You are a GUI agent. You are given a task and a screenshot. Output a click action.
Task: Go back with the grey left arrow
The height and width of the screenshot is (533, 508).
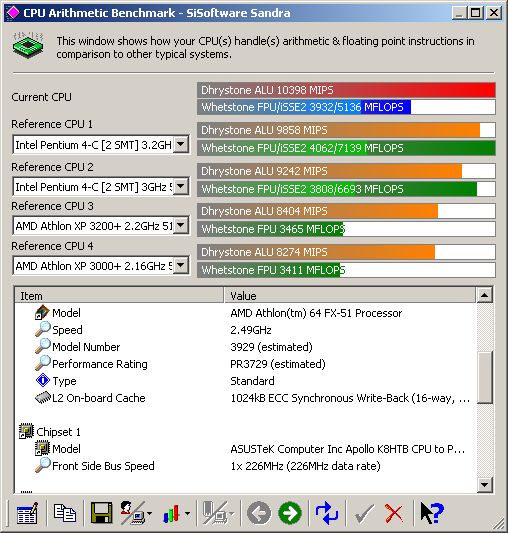click(x=259, y=513)
